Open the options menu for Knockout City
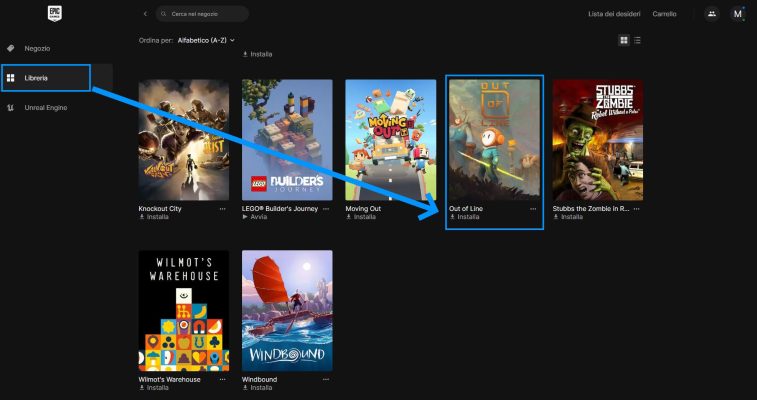This screenshot has height=400, width=757. click(x=223, y=209)
